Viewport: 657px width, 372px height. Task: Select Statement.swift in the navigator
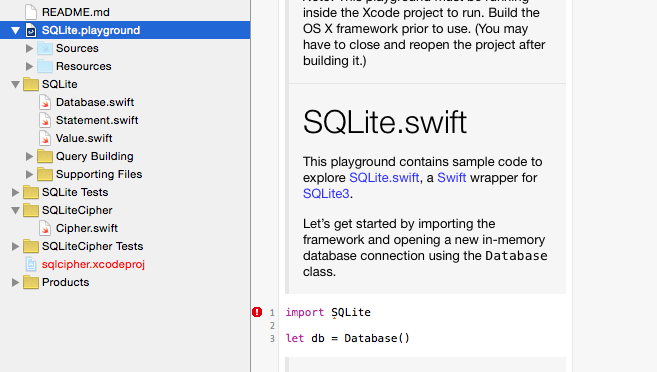pos(97,120)
